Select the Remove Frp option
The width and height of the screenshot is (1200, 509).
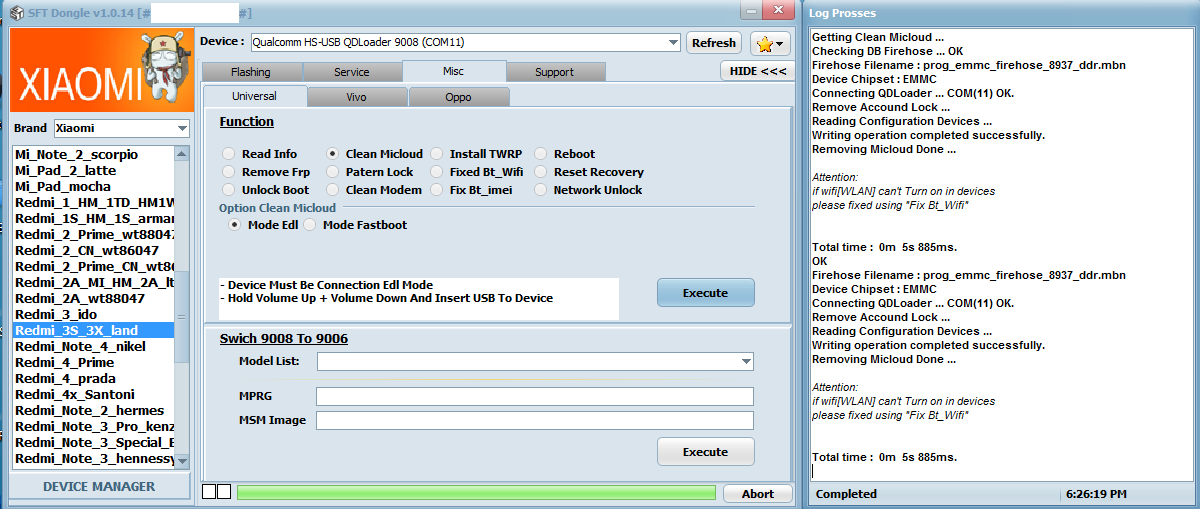266,172
